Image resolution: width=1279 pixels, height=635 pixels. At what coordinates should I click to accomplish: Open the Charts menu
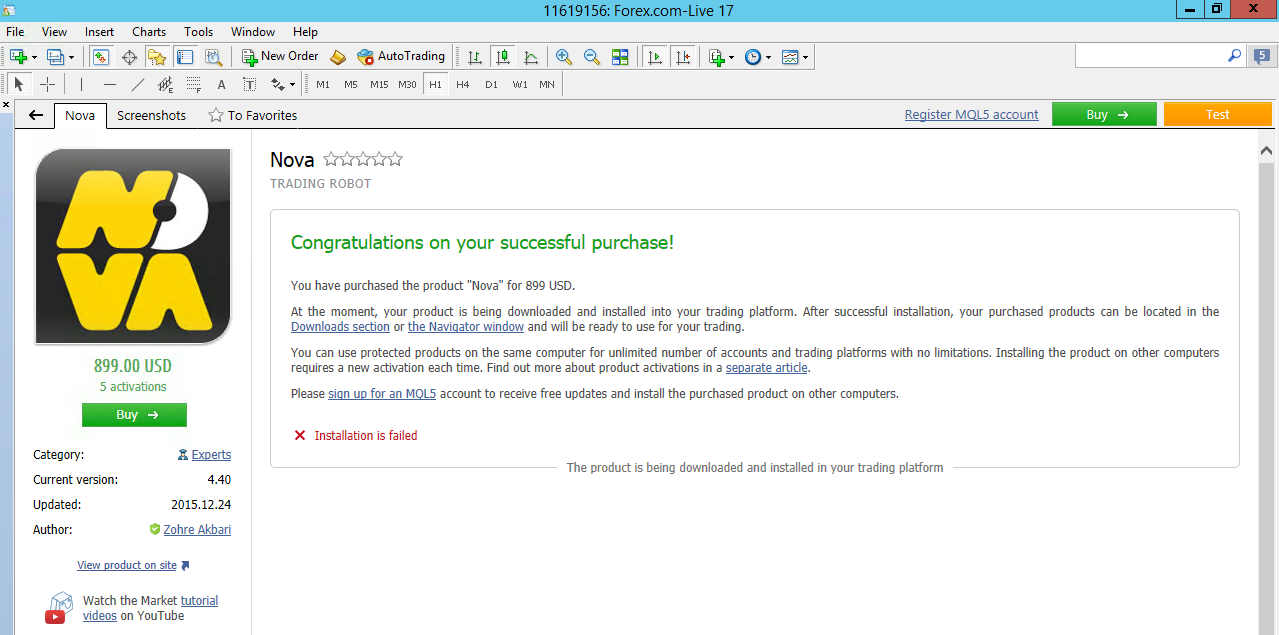(149, 32)
